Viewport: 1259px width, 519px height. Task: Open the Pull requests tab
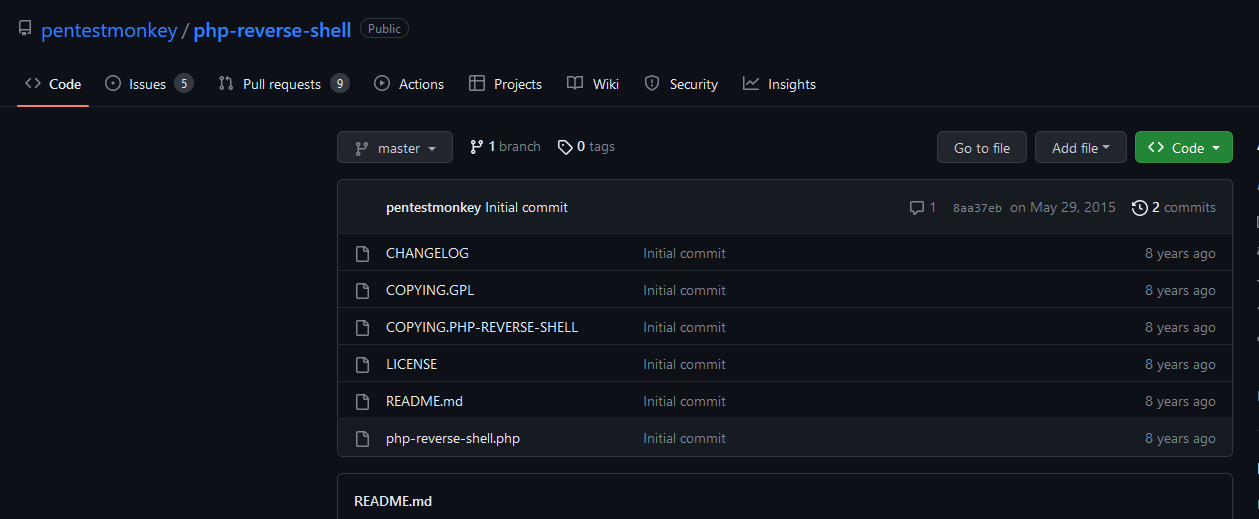283,84
